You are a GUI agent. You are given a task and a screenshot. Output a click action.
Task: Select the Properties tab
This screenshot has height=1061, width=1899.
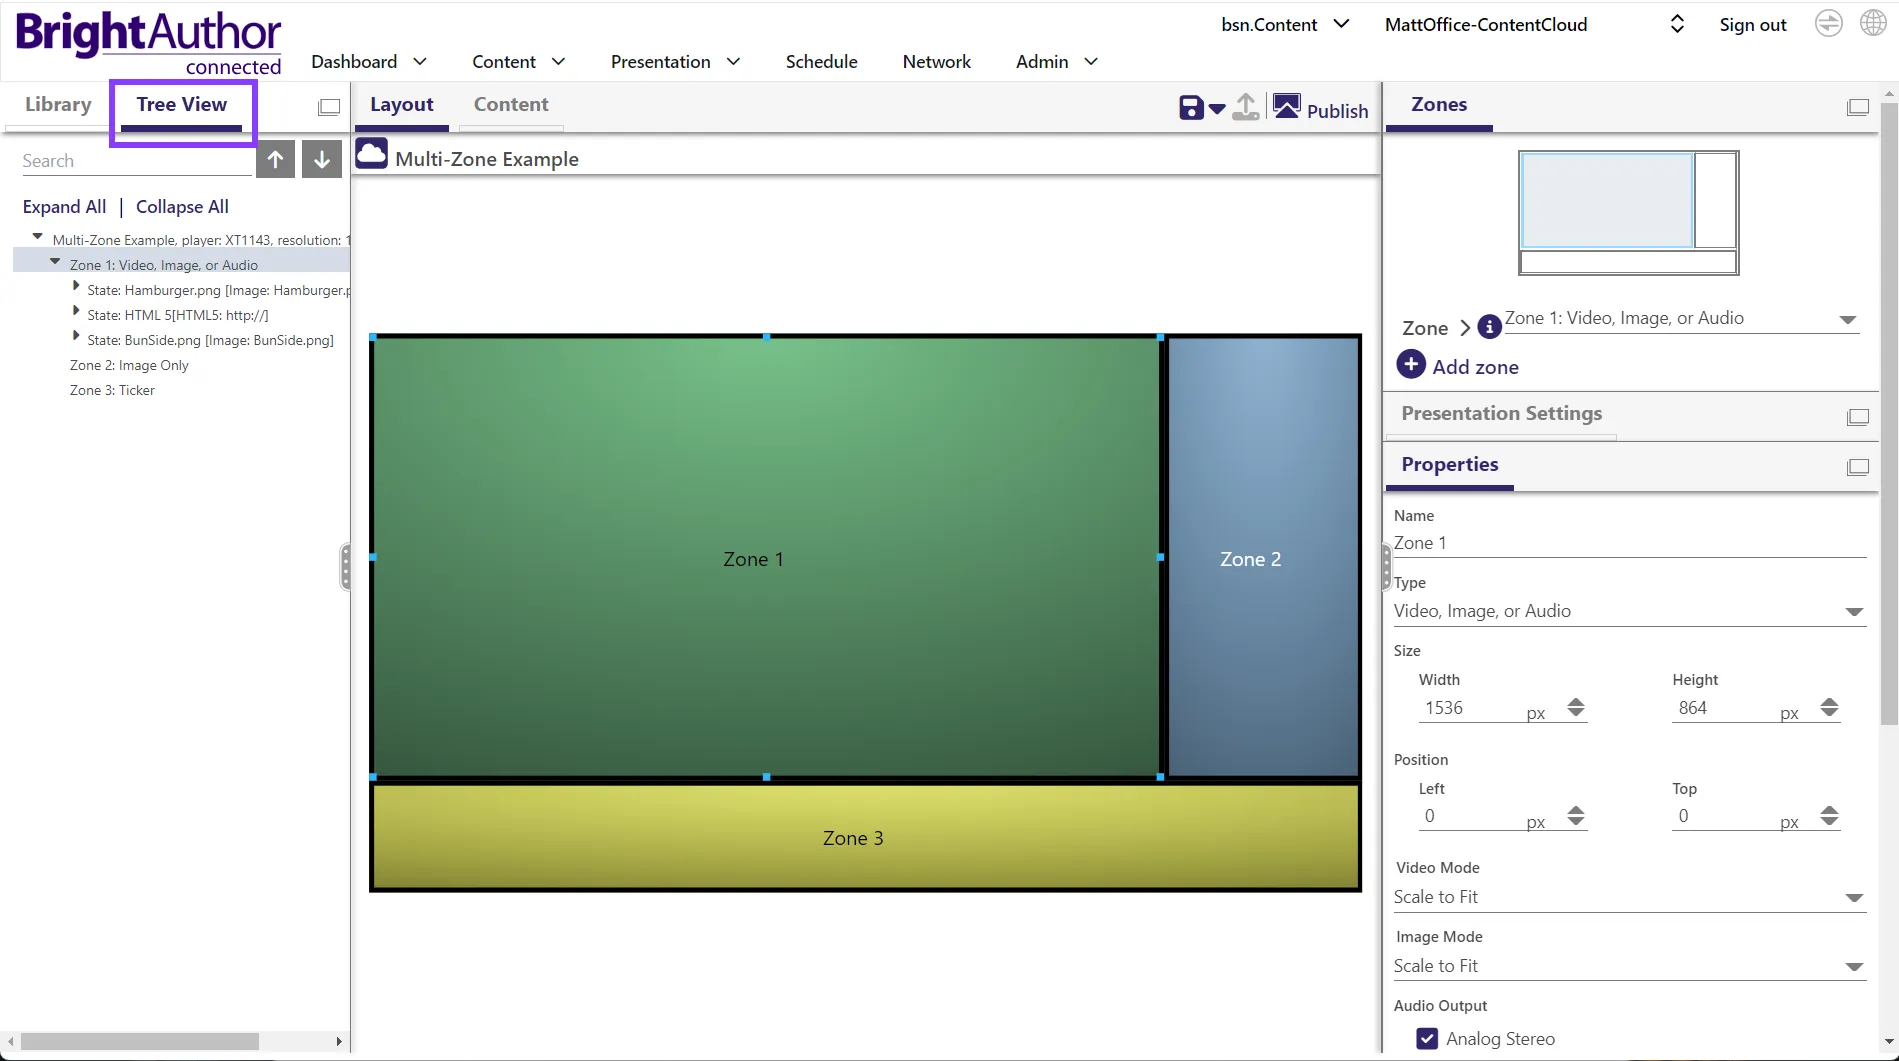1450,464
